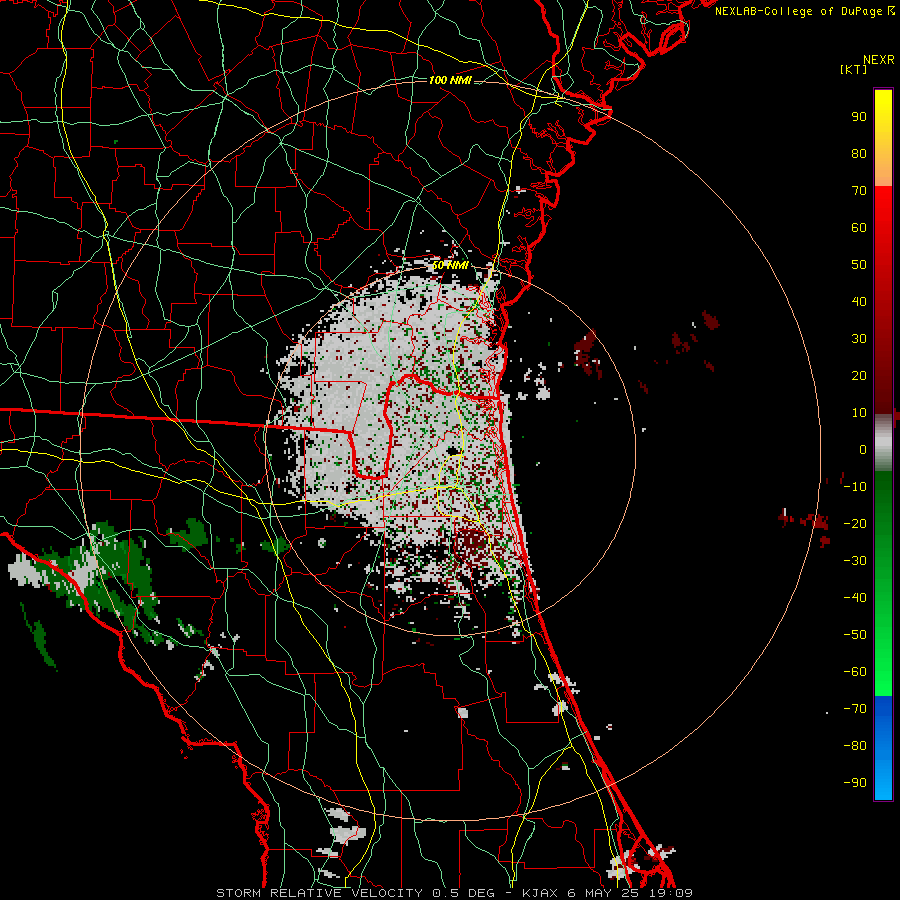
Task: Click the positive 10 scale label
Action: point(859,413)
